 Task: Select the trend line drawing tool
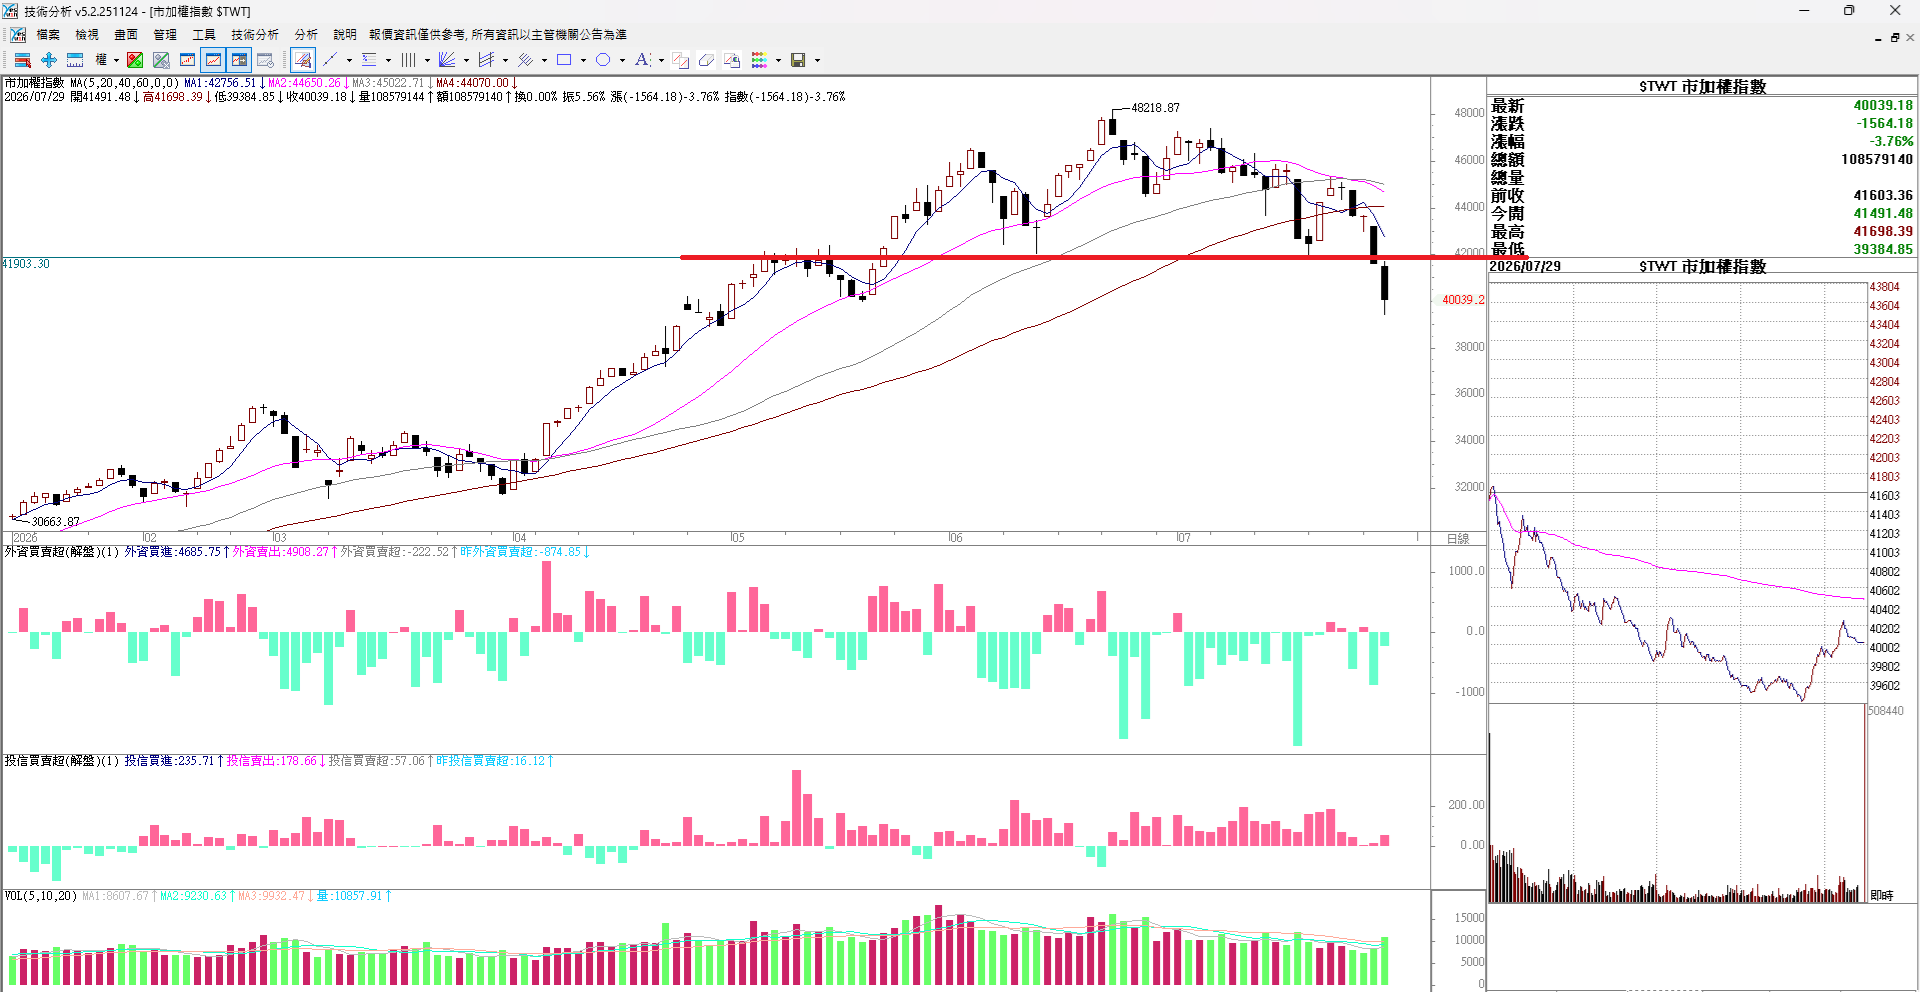(330, 60)
